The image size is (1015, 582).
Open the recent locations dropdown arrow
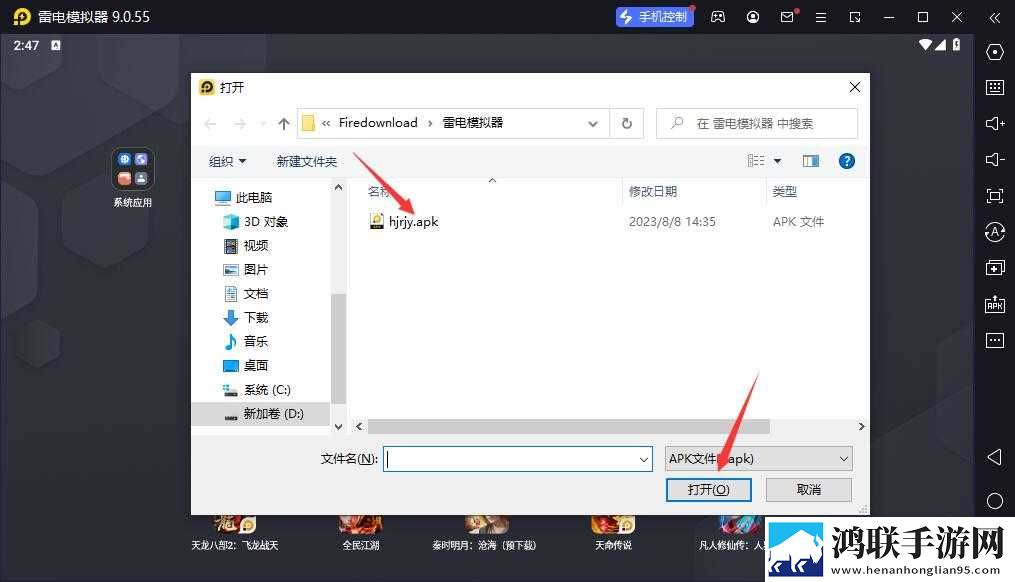pos(262,124)
